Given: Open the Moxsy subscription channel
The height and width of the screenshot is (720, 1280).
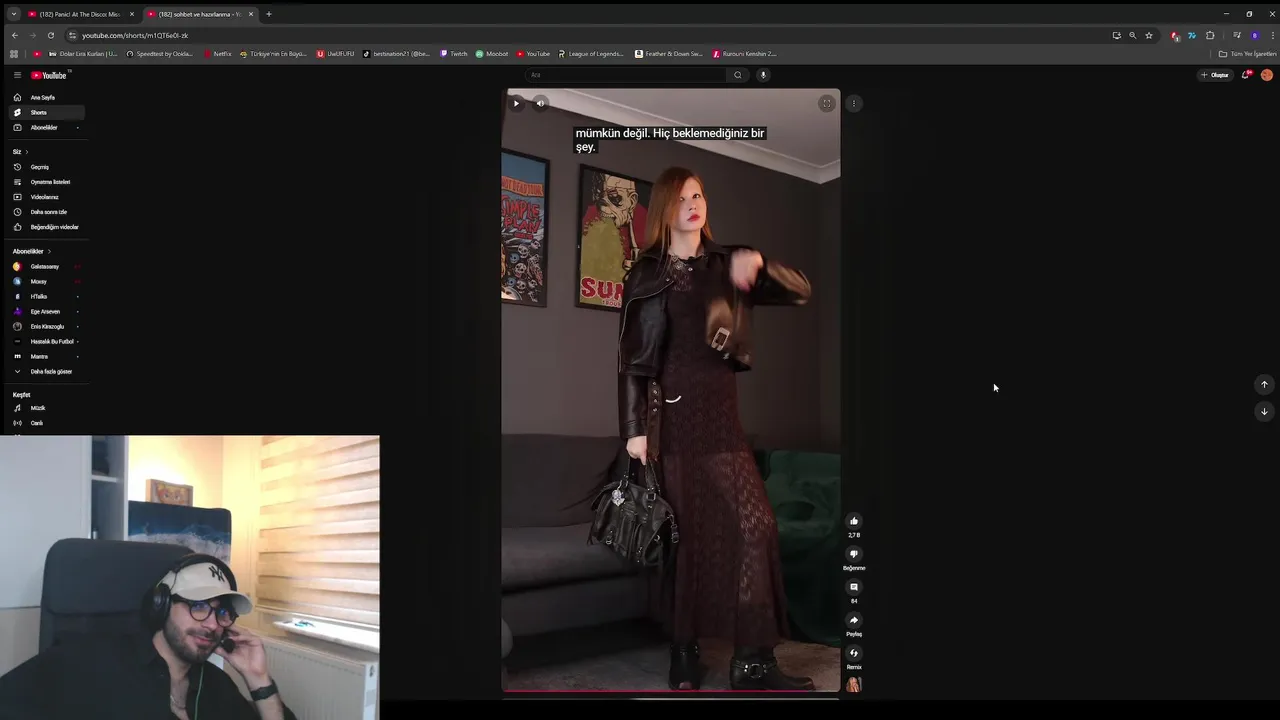Looking at the screenshot, I should point(47,282).
